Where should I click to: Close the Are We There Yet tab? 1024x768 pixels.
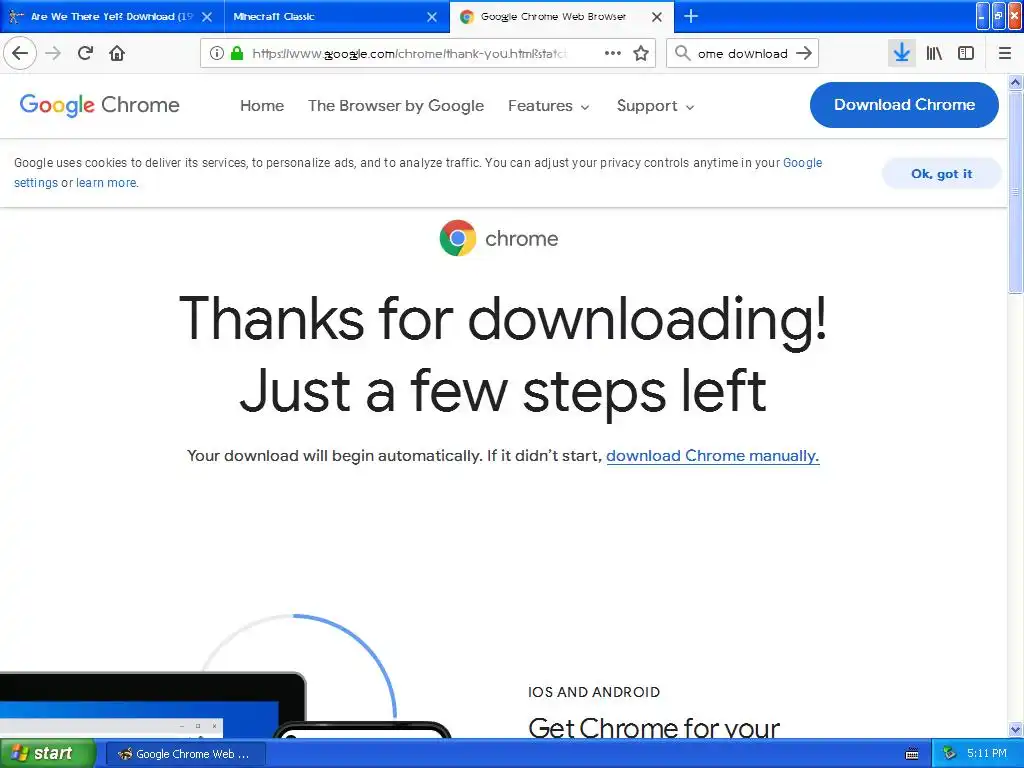pos(207,17)
